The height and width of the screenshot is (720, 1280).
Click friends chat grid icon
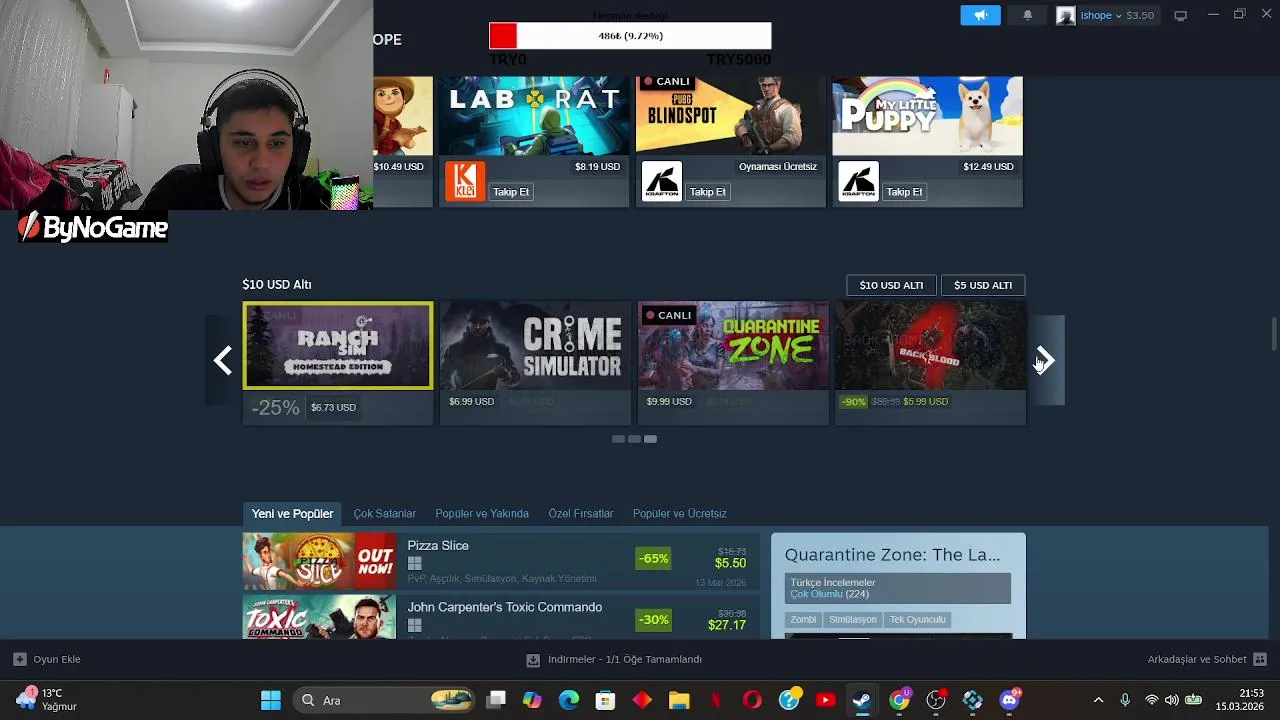click(x=1260, y=659)
